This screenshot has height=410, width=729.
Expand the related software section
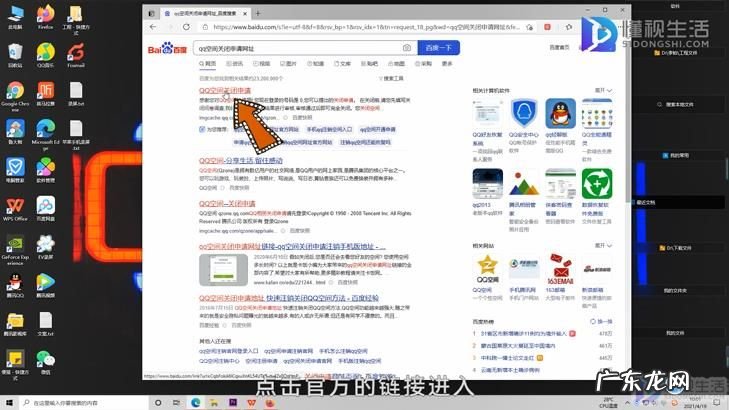603,90
